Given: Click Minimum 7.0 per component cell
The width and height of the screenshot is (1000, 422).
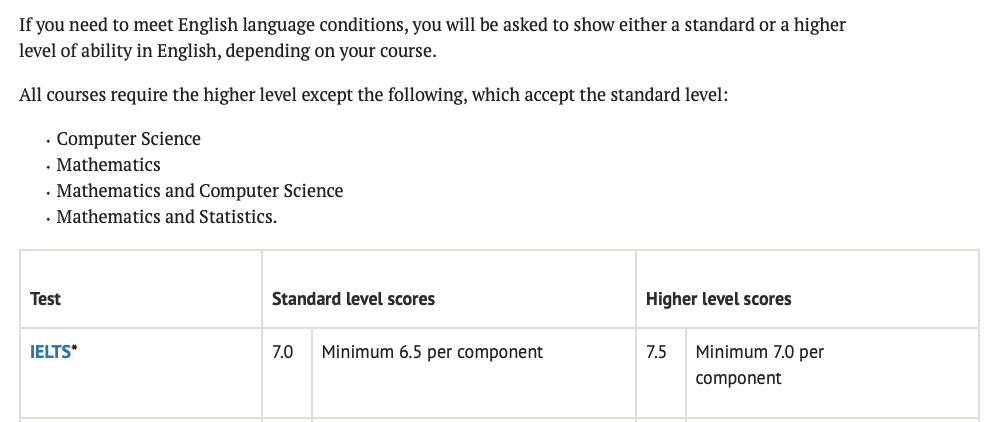Looking at the screenshot, I should 760,365.
